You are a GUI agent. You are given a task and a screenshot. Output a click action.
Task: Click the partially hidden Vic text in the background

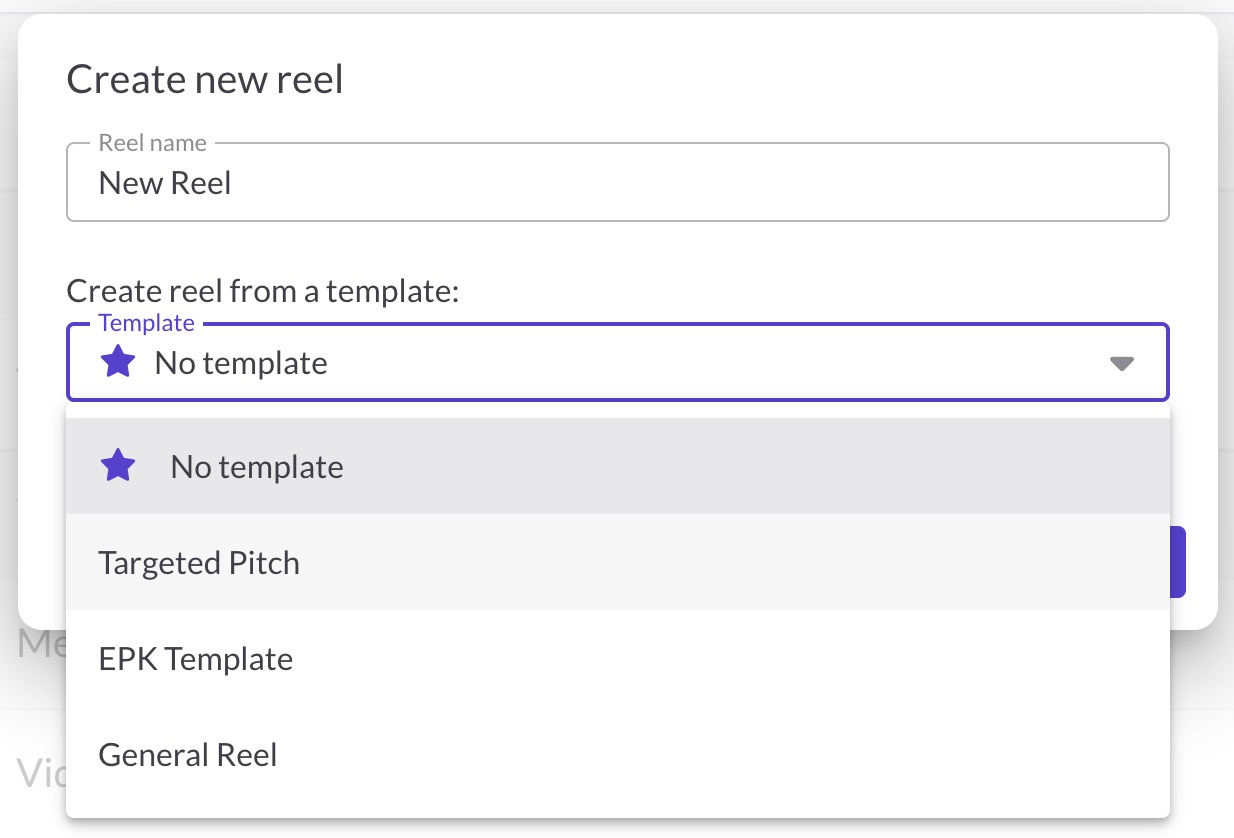[x=40, y=772]
